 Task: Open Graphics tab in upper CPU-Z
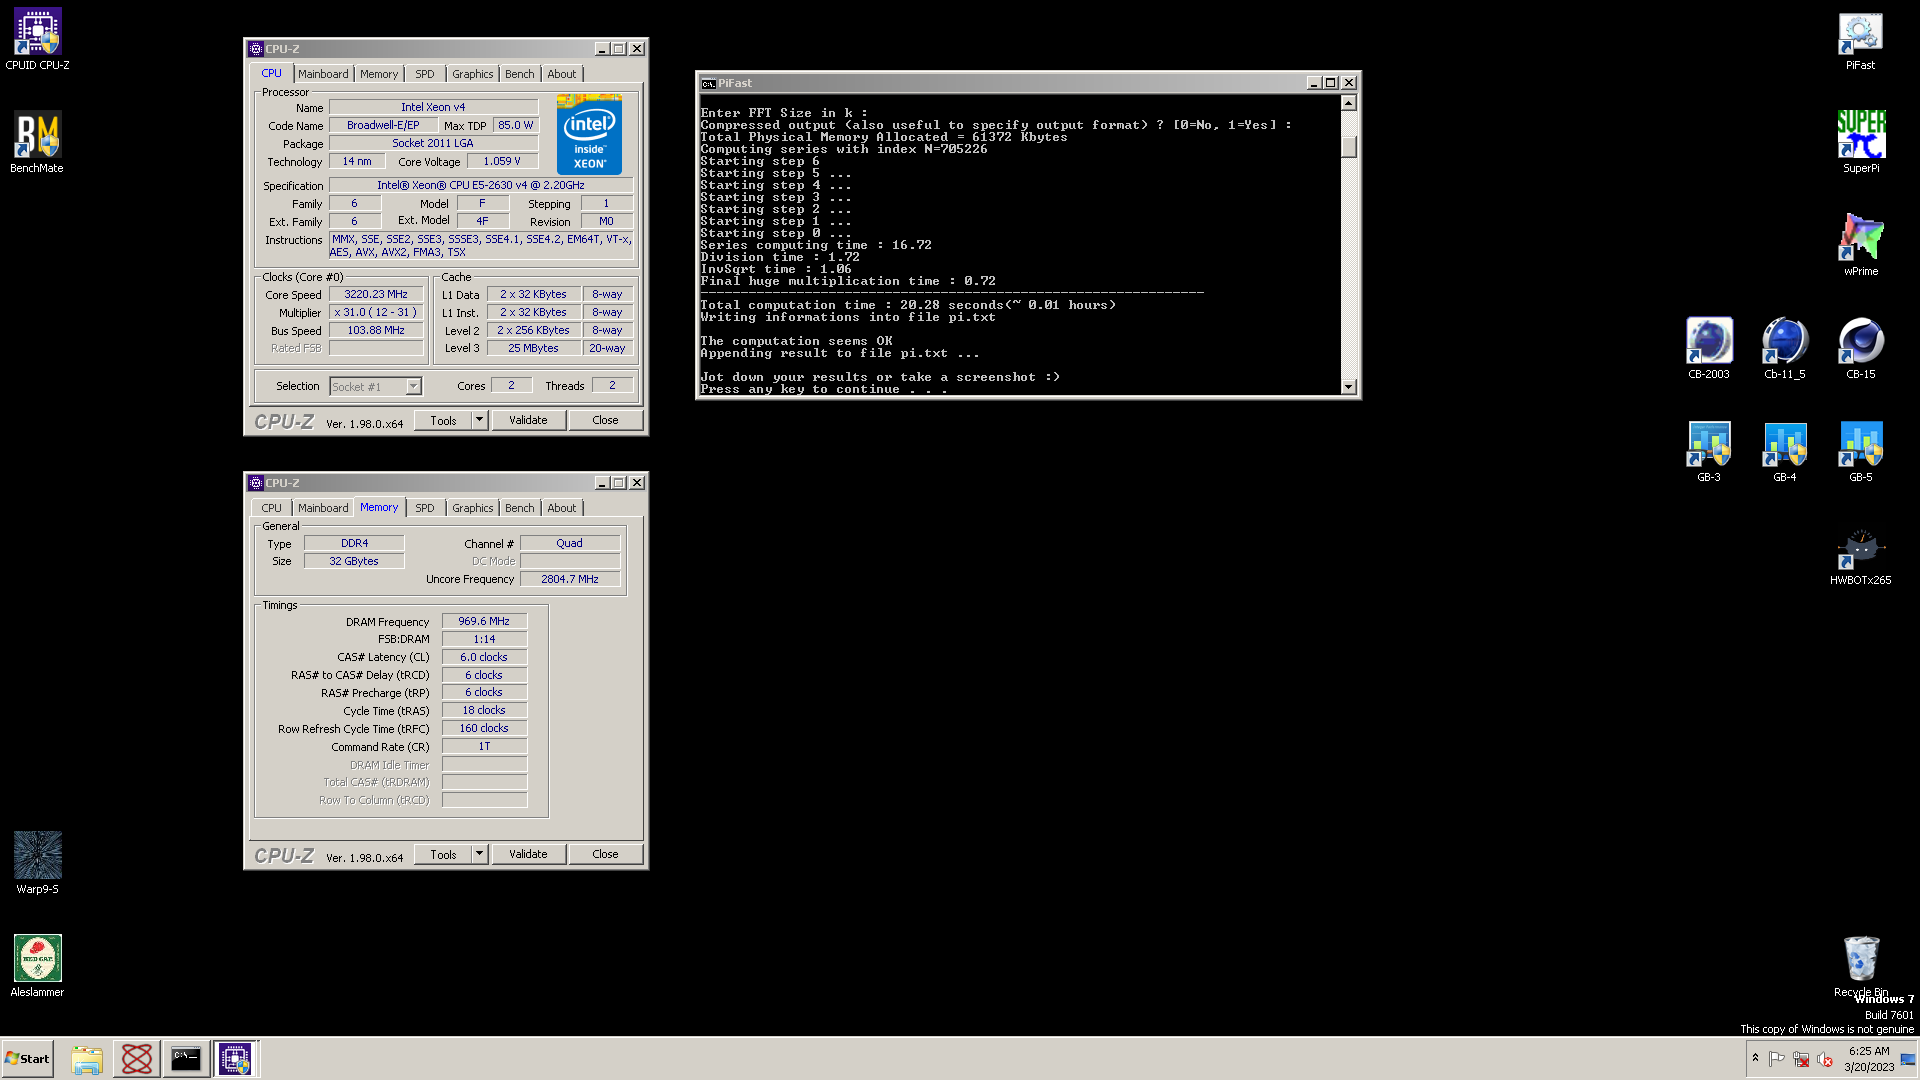[472, 74]
